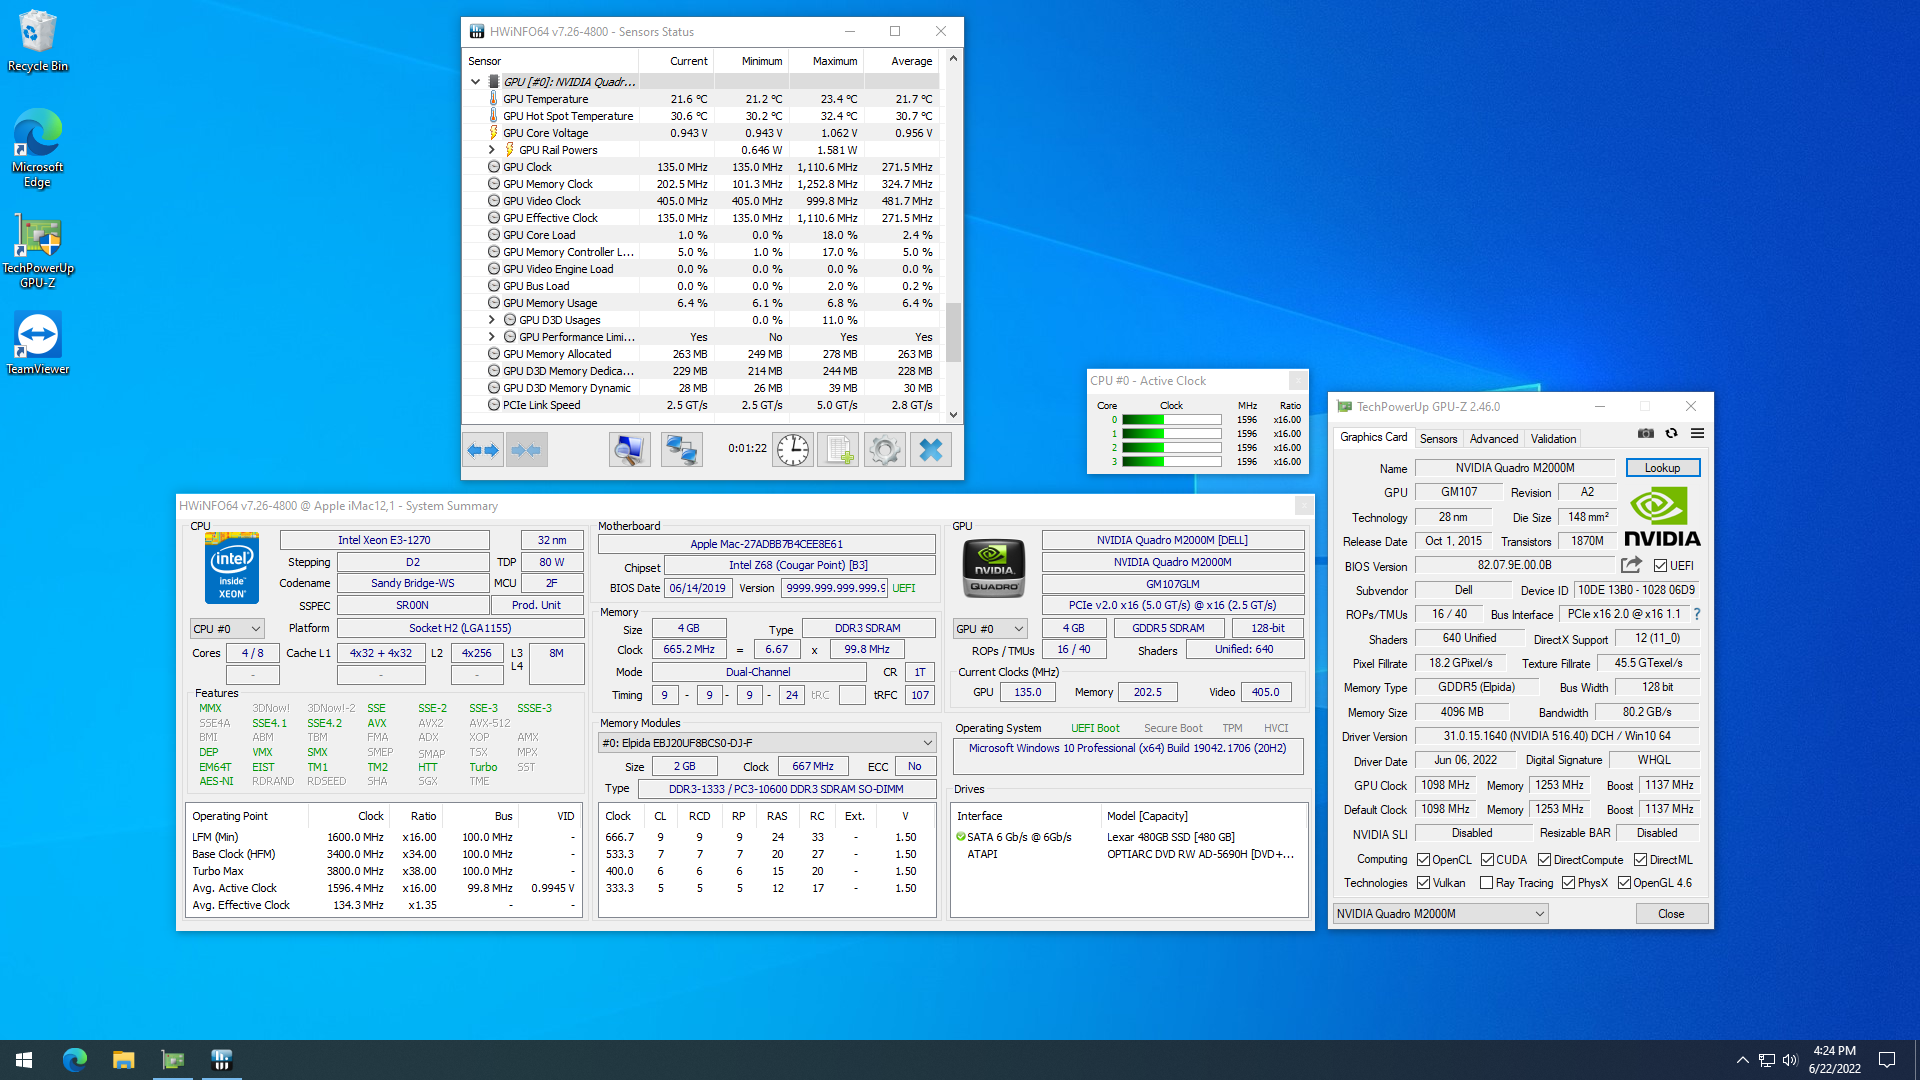The width and height of the screenshot is (1920, 1080).
Task: Toggle the DirectCompute checkbox
Action: pyautogui.click(x=1544, y=860)
